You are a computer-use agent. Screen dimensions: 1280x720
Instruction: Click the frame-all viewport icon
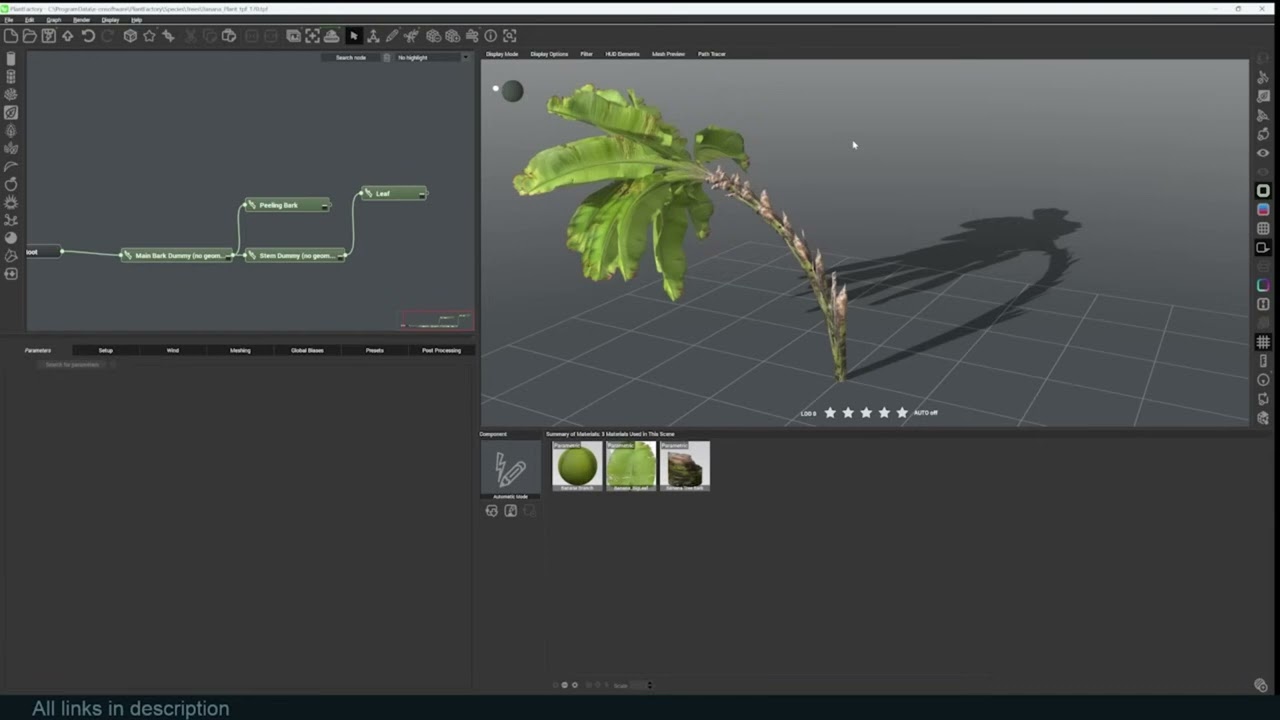click(x=312, y=36)
